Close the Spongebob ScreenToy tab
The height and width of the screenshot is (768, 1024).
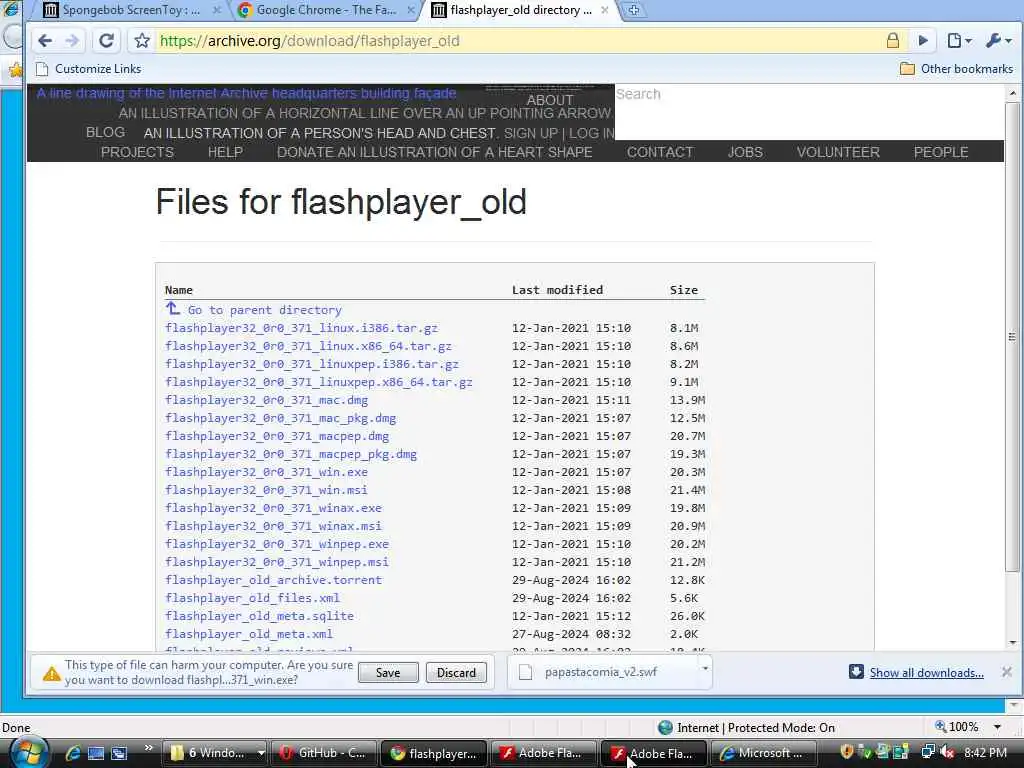[x=217, y=10]
